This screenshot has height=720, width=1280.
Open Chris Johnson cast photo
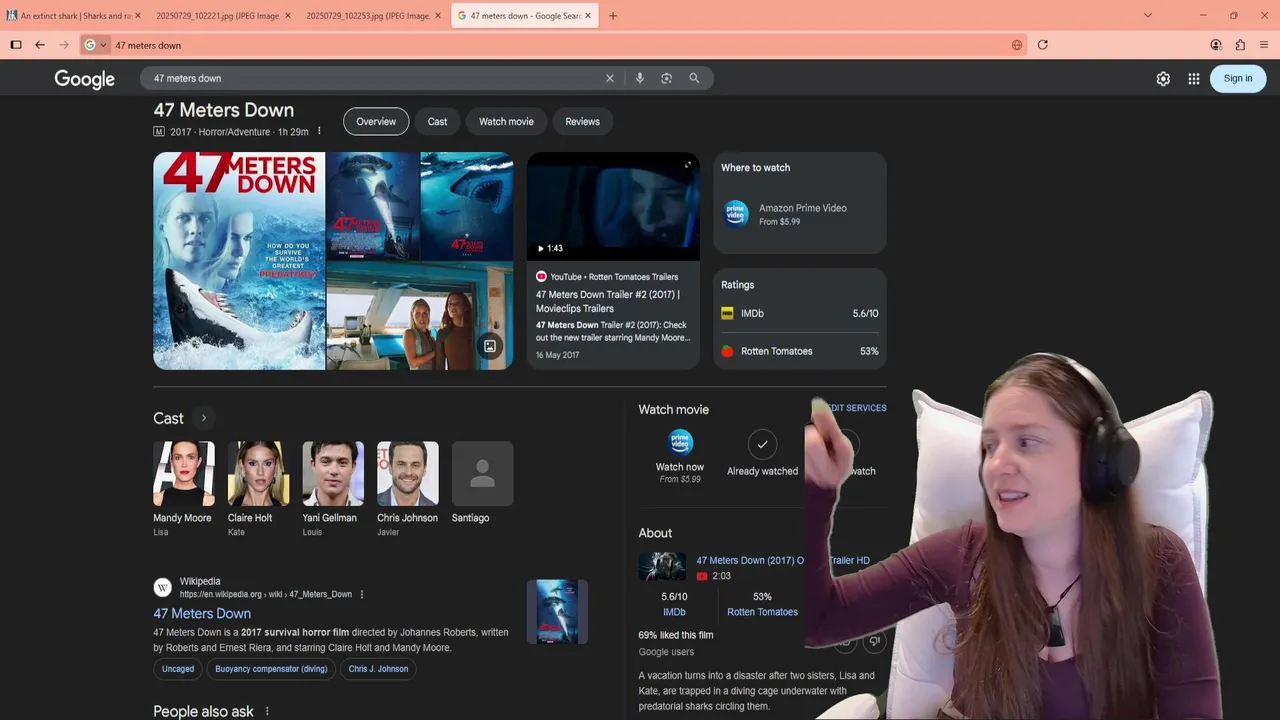(407, 474)
